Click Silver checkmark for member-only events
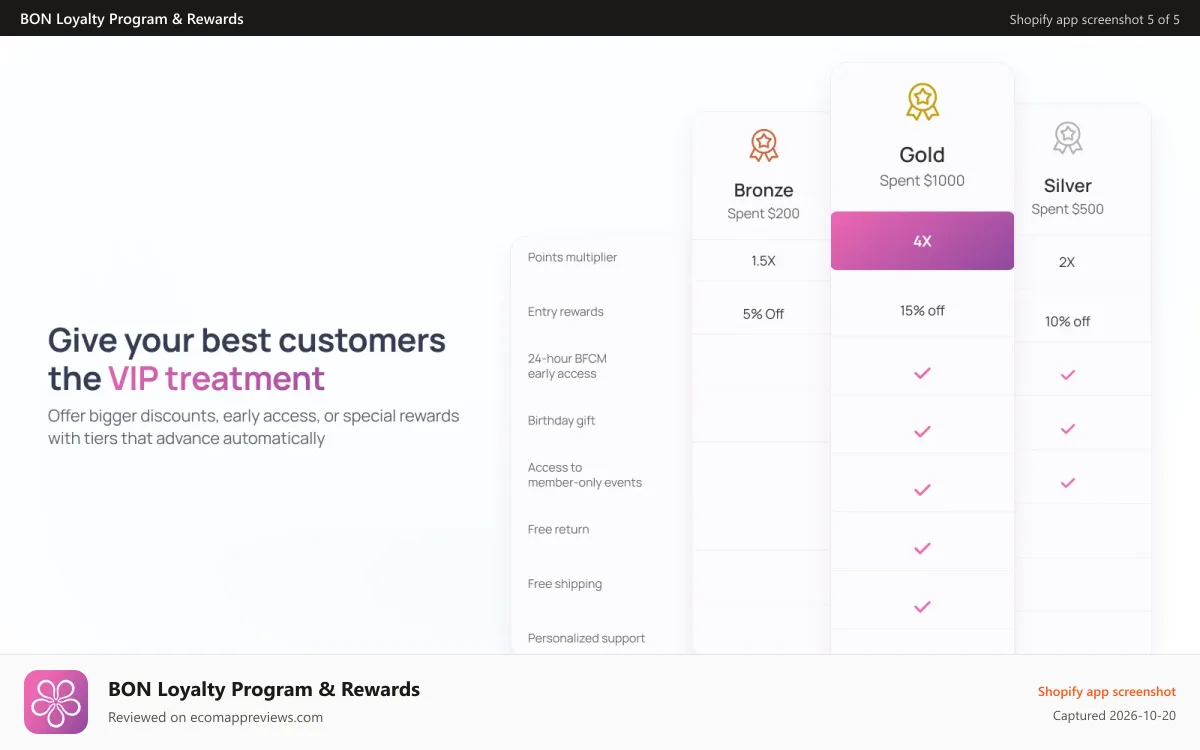The image size is (1200, 750). point(1068,482)
